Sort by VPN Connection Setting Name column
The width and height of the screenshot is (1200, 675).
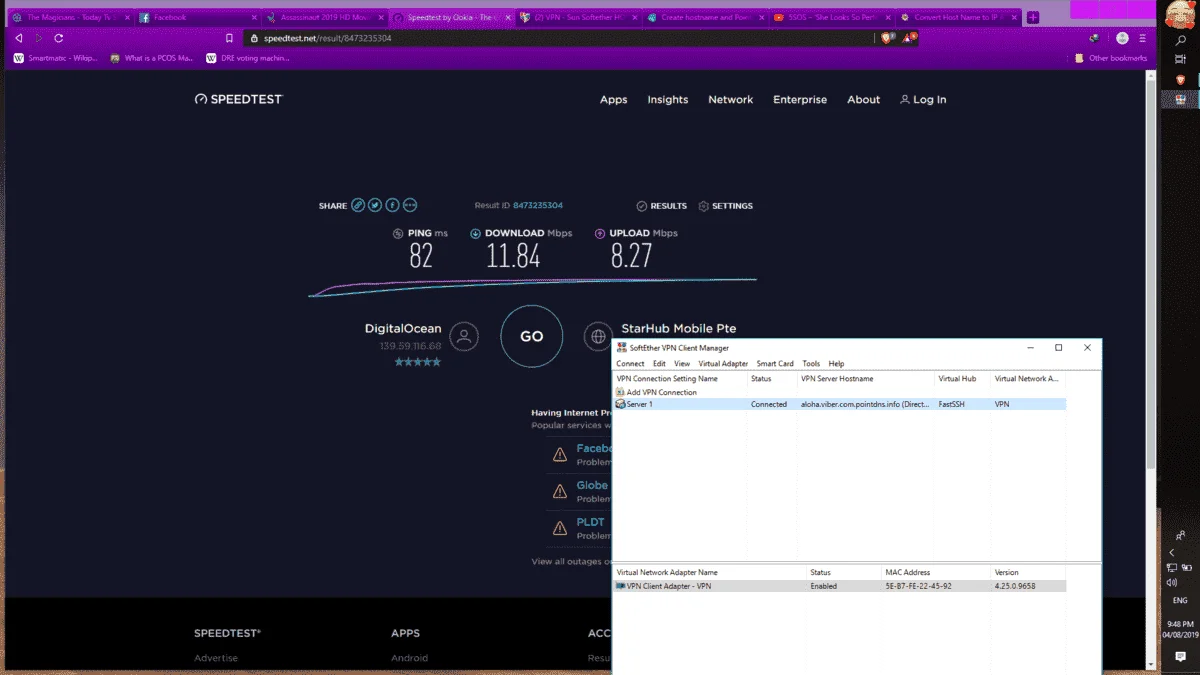point(679,379)
